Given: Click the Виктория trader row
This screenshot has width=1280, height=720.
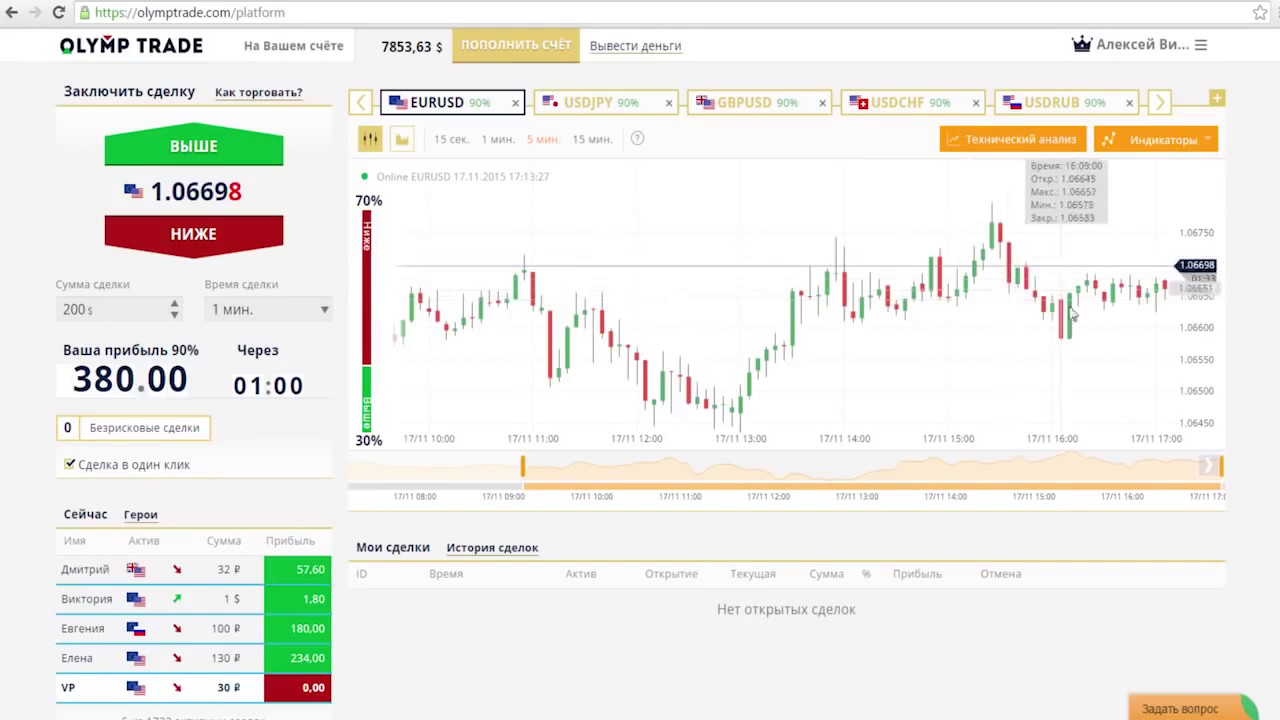Looking at the screenshot, I should coord(194,599).
